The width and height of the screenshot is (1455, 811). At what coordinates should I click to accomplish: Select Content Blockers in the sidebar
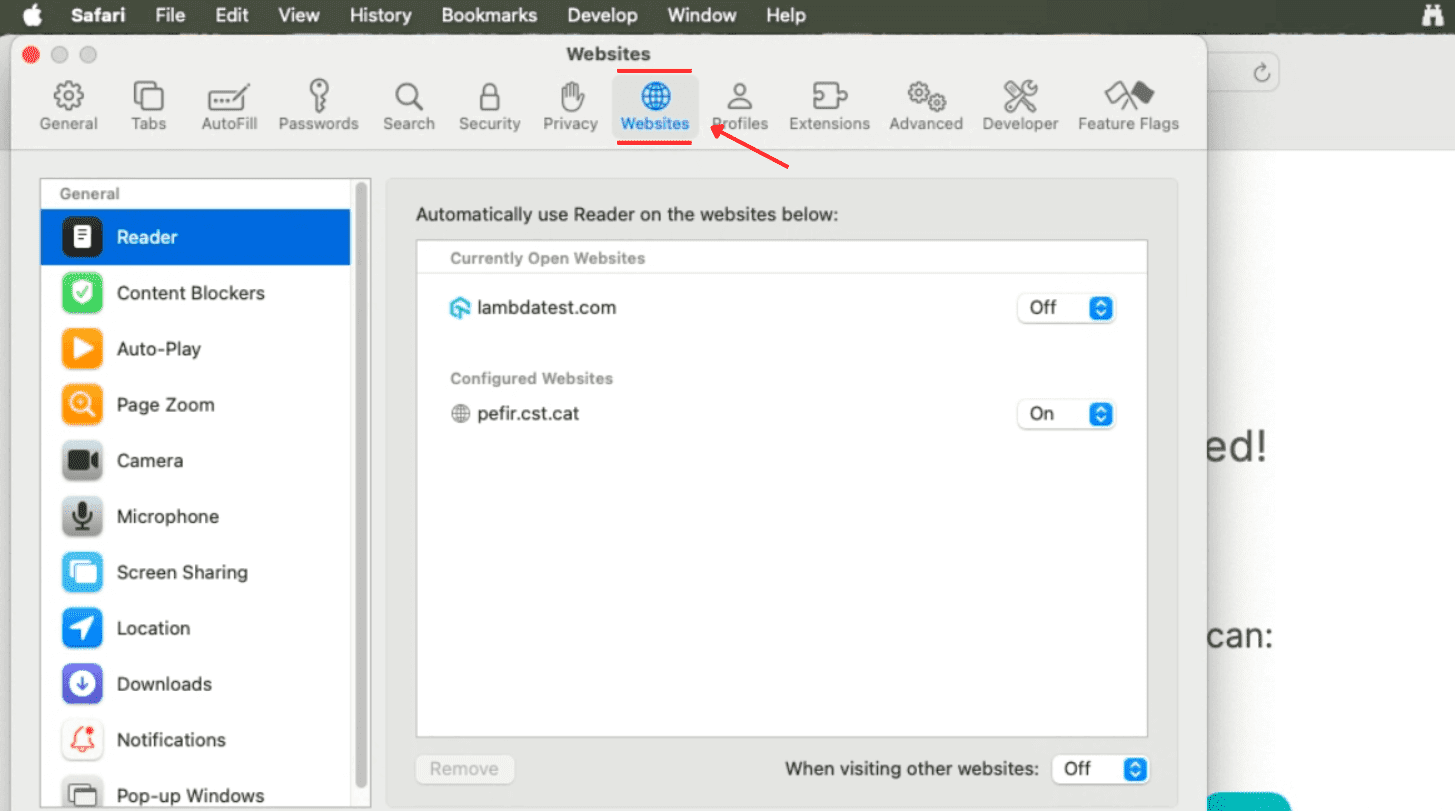(x=196, y=293)
